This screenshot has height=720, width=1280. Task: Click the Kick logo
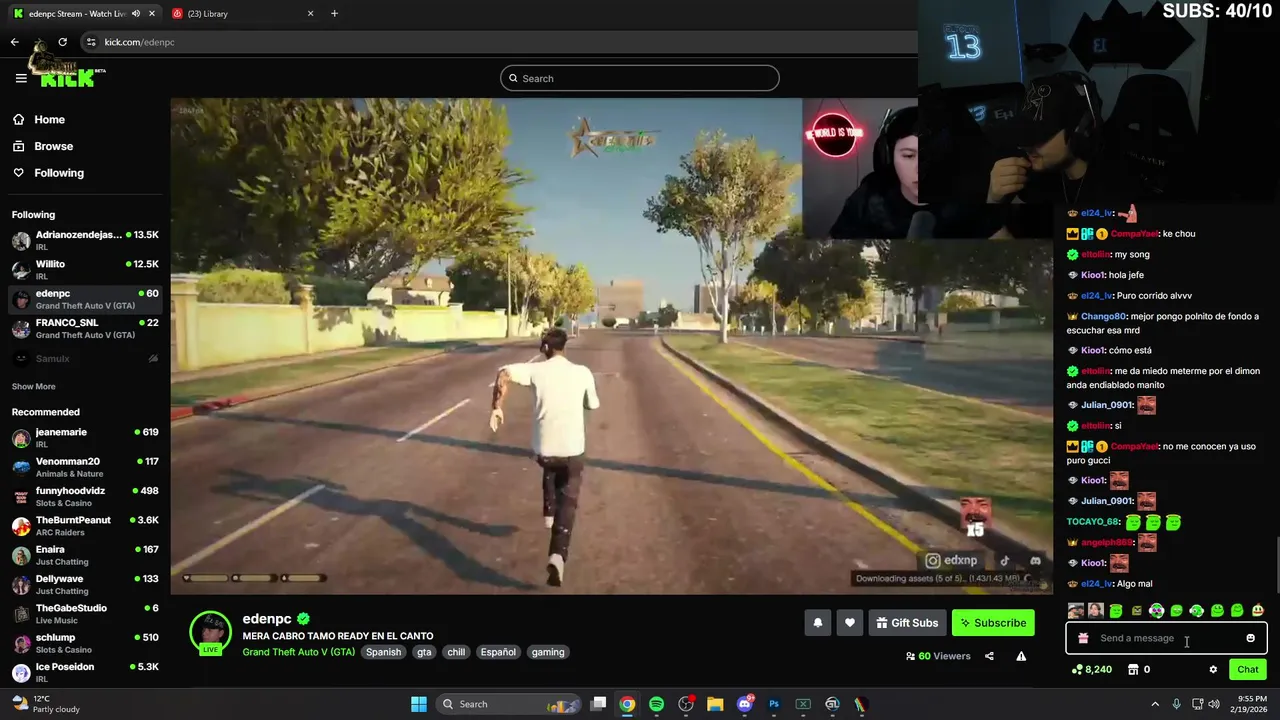68,76
